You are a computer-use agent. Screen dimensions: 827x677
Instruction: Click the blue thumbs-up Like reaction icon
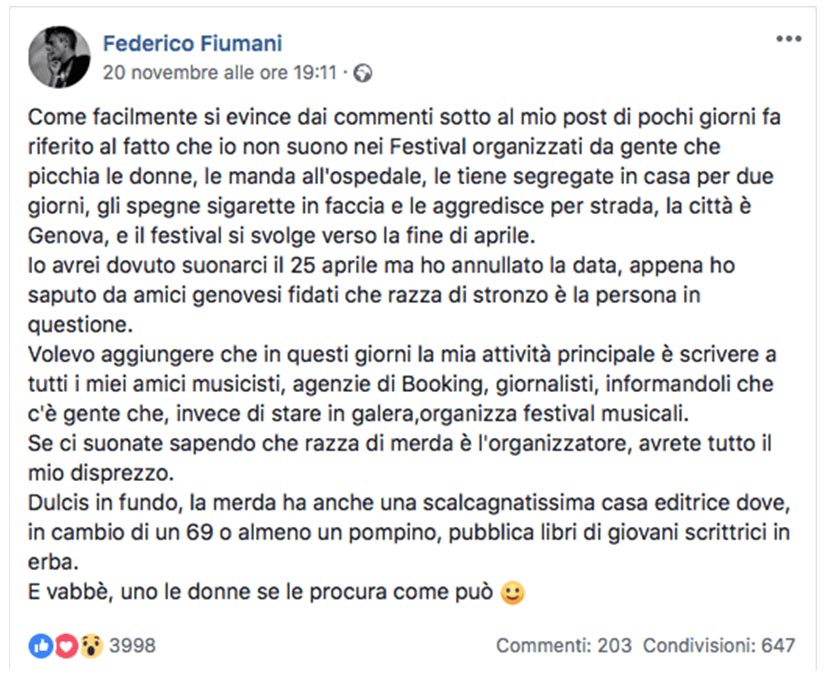pyautogui.click(x=41, y=645)
